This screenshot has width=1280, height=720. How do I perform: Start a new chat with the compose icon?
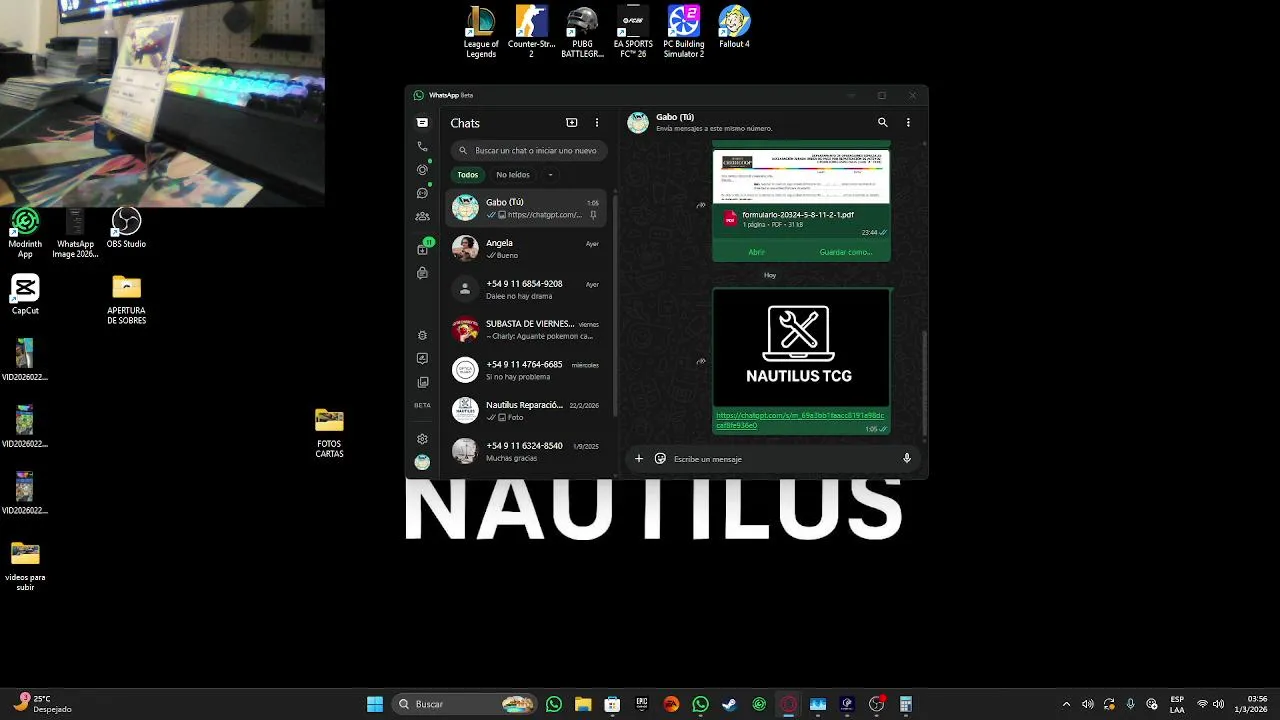click(571, 123)
